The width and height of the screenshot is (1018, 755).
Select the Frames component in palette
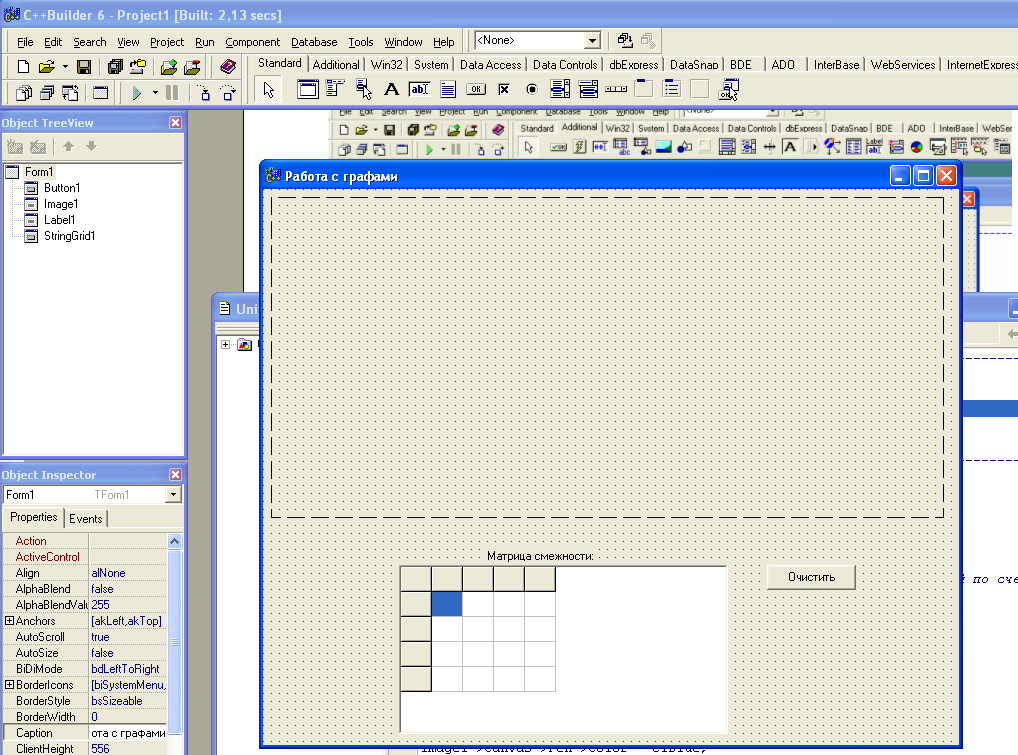click(x=308, y=89)
